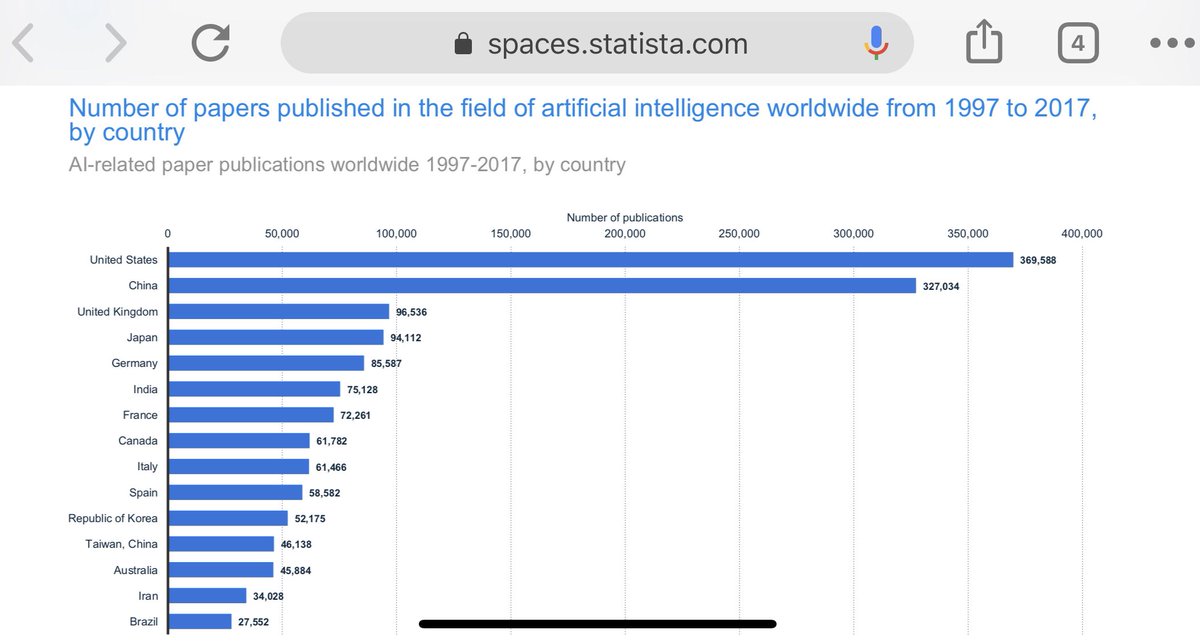This screenshot has height=642, width=1200.
Task: Click the United States bar in chart
Action: [591, 259]
